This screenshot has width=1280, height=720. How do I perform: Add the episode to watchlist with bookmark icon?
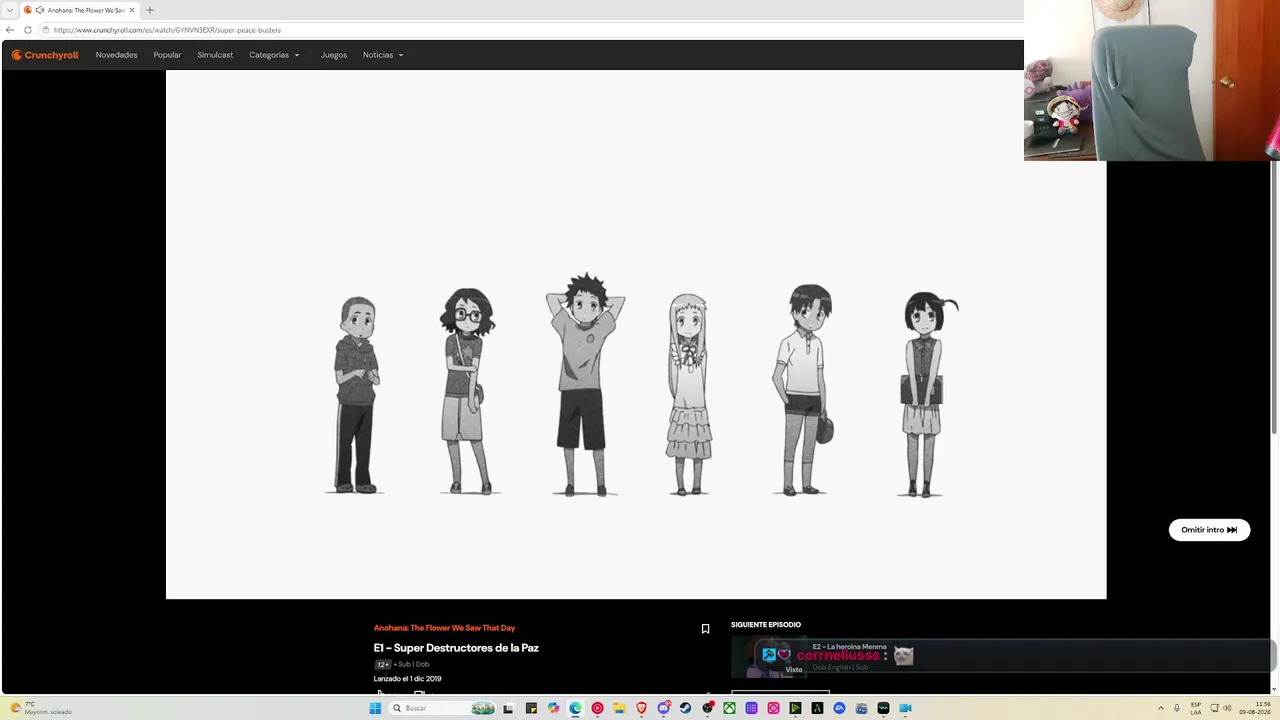pos(705,629)
